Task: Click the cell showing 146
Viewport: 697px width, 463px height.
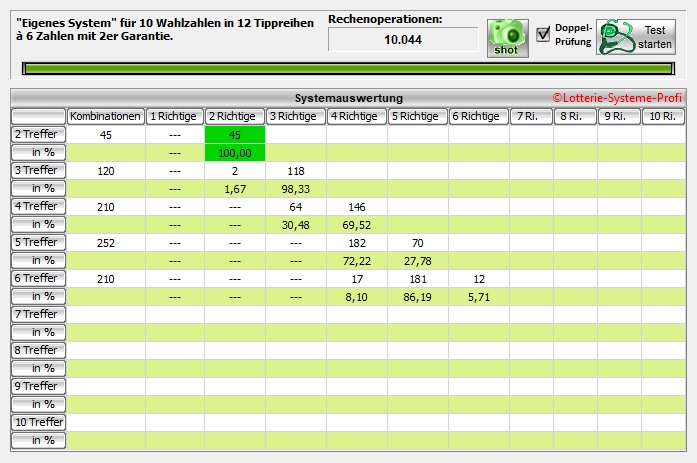Action: tap(357, 207)
